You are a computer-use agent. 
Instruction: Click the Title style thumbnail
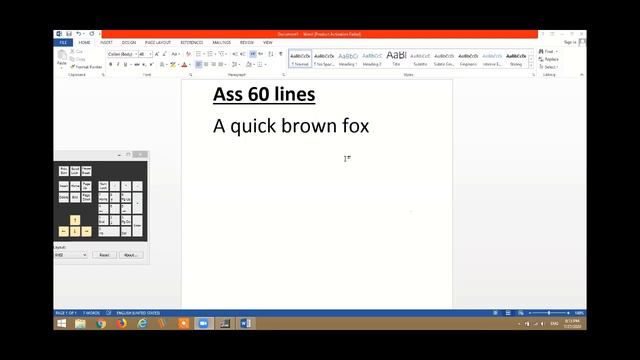click(396, 59)
